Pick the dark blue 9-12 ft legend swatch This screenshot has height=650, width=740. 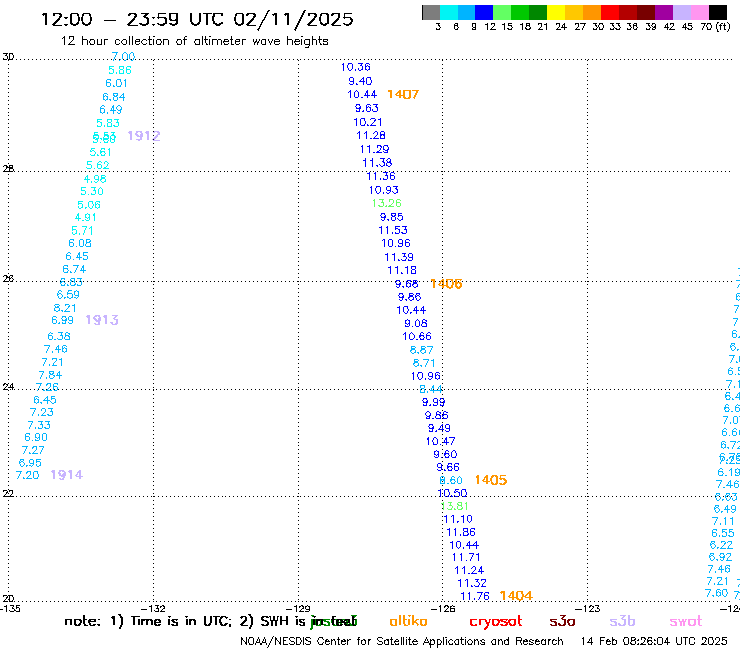[485, 12]
